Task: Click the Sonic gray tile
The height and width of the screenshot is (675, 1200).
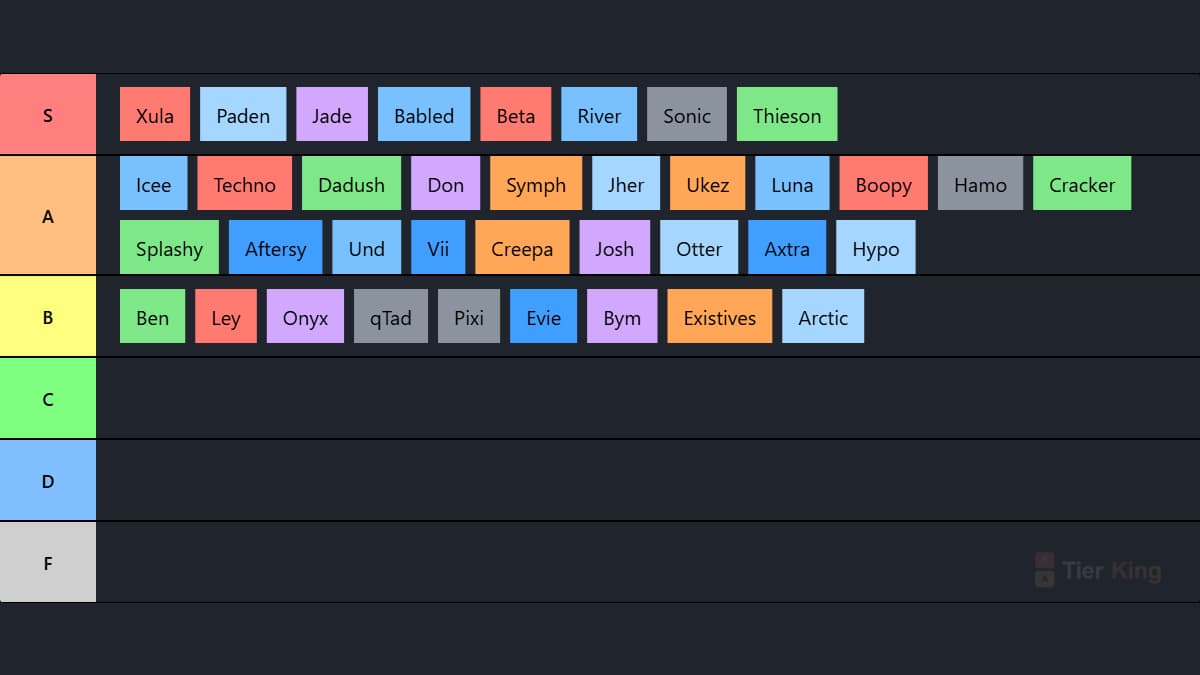Action: pos(687,114)
